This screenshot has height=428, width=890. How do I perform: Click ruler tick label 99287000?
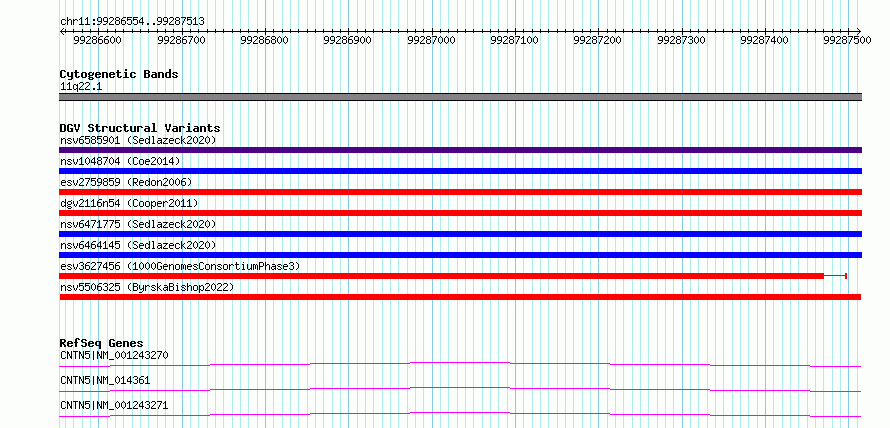pyautogui.click(x=431, y=40)
